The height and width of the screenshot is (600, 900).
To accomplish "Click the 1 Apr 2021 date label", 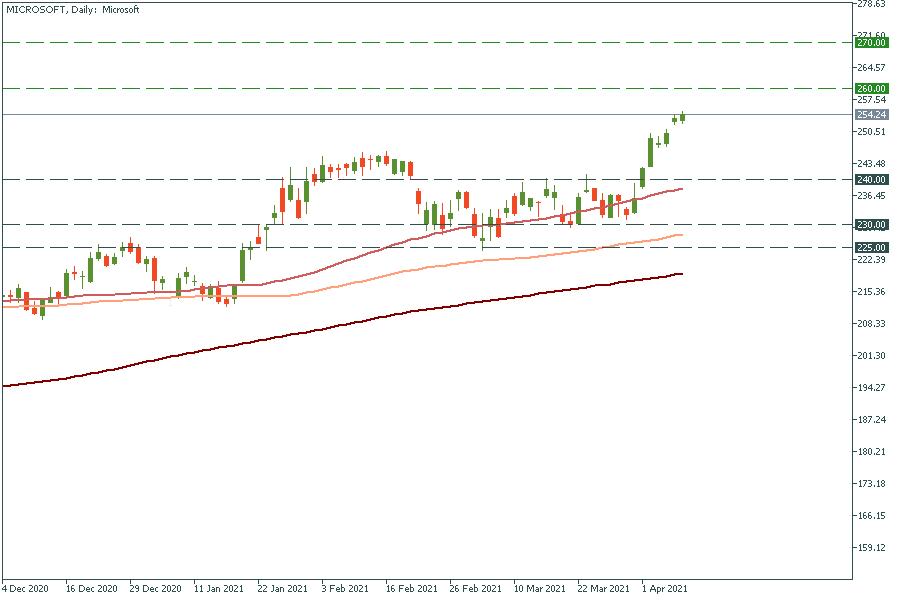I will pyautogui.click(x=663, y=589).
